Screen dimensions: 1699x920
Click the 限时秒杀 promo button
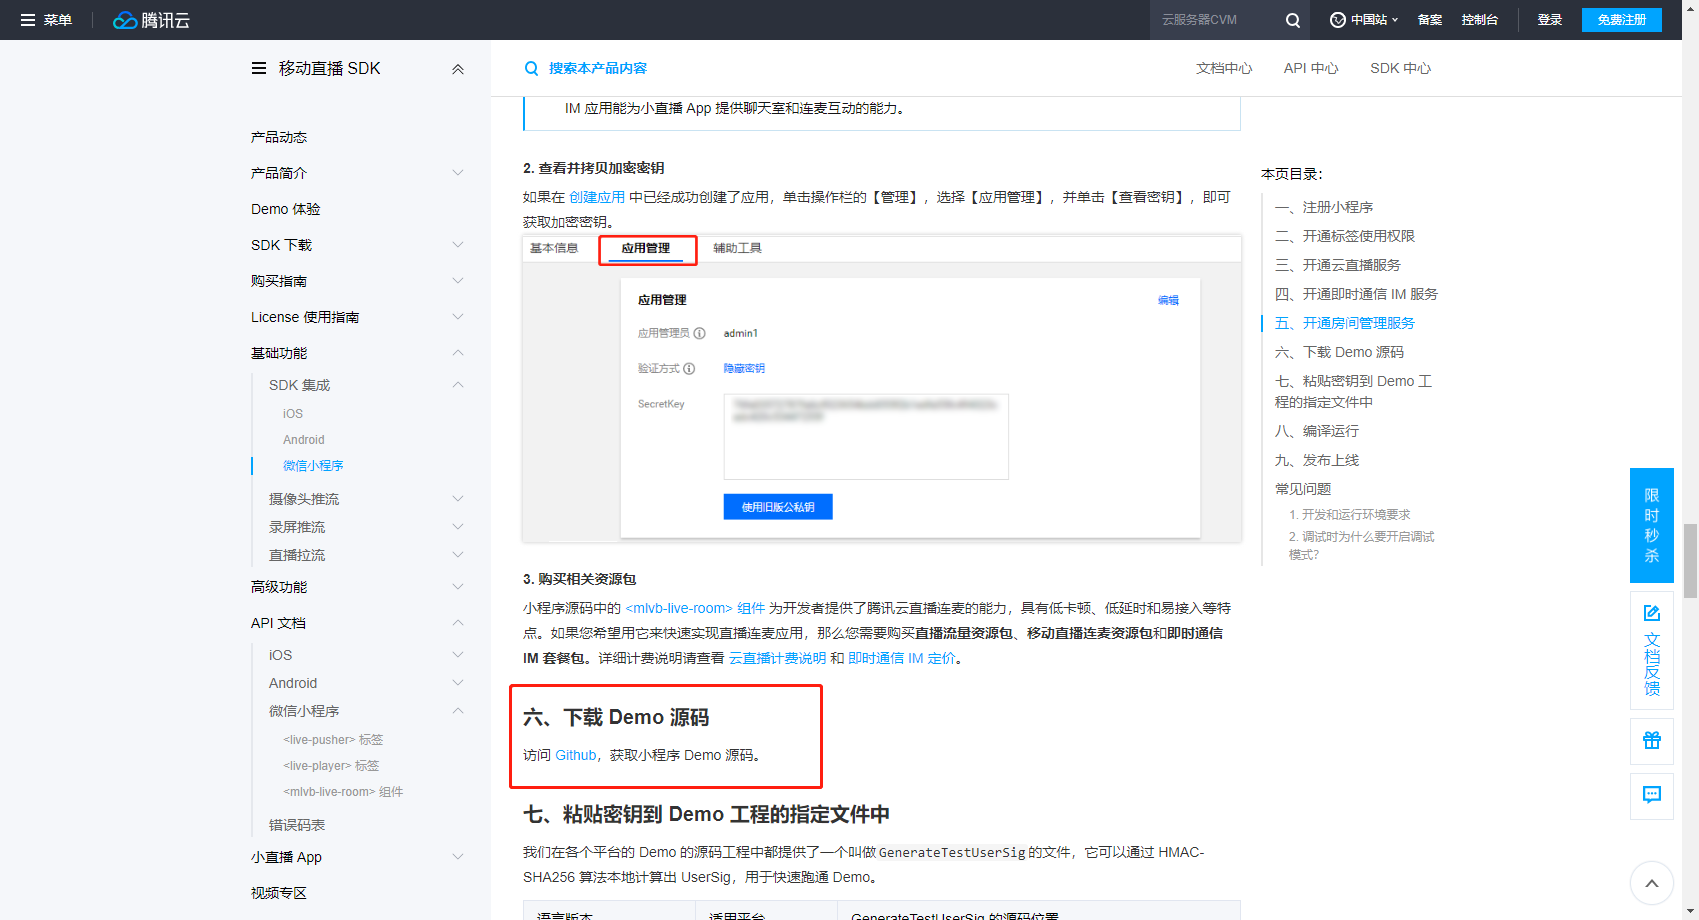pos(1652,525)
